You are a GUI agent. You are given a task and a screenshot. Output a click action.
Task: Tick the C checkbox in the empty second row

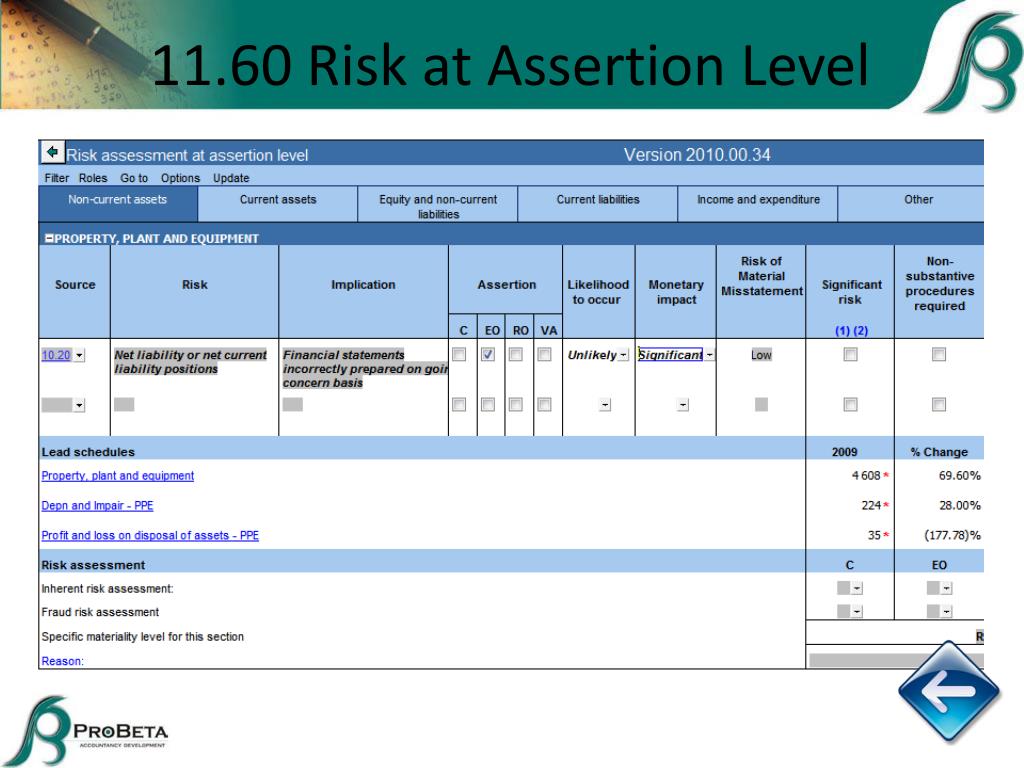[459, 404]
